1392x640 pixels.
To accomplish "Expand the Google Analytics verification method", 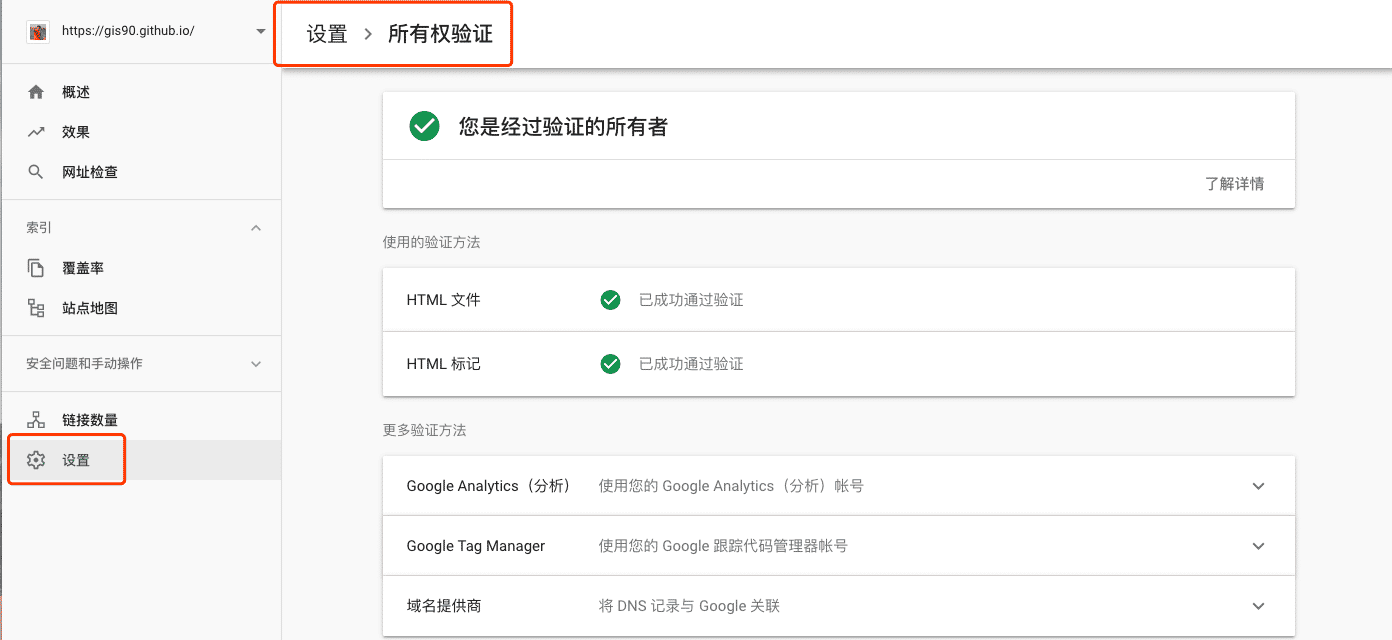I will click(1258, 486).
